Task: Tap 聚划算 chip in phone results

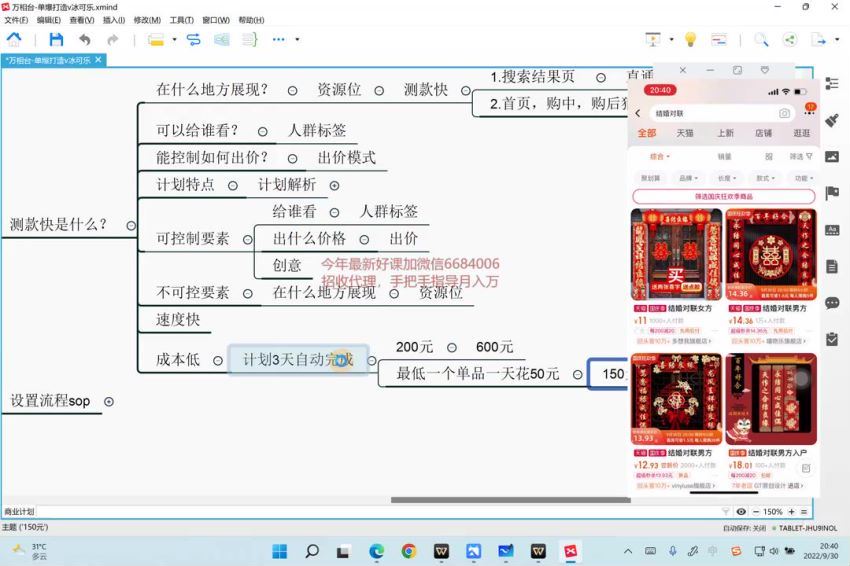Action: point(651,178)
